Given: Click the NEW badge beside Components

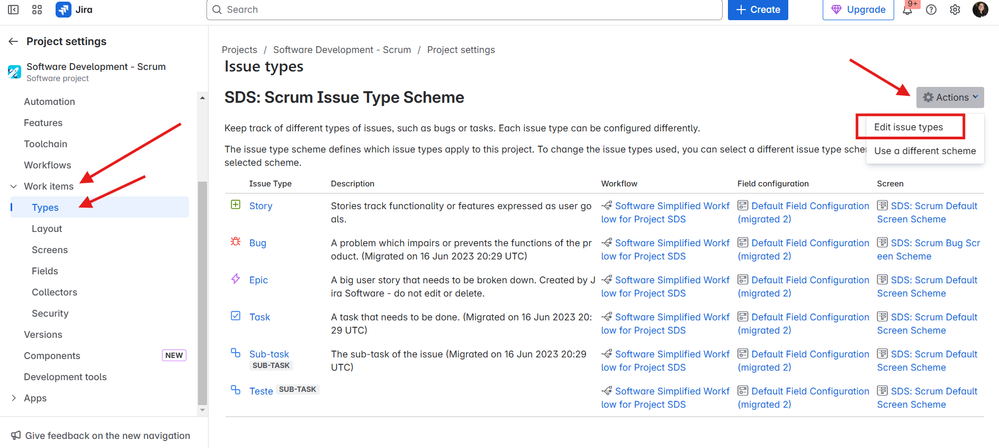Looking at the screenshot, I should click(x=174, y=356).
